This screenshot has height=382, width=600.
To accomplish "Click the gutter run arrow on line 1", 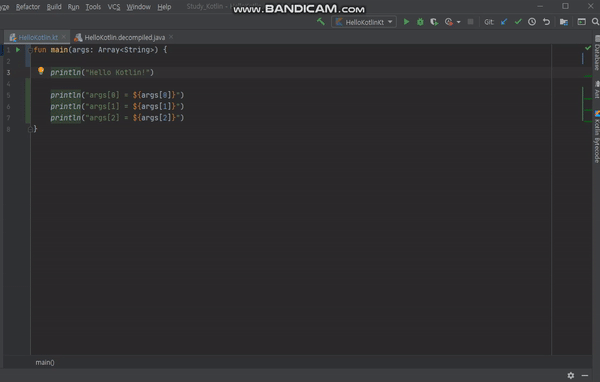I will pos(18,50).
